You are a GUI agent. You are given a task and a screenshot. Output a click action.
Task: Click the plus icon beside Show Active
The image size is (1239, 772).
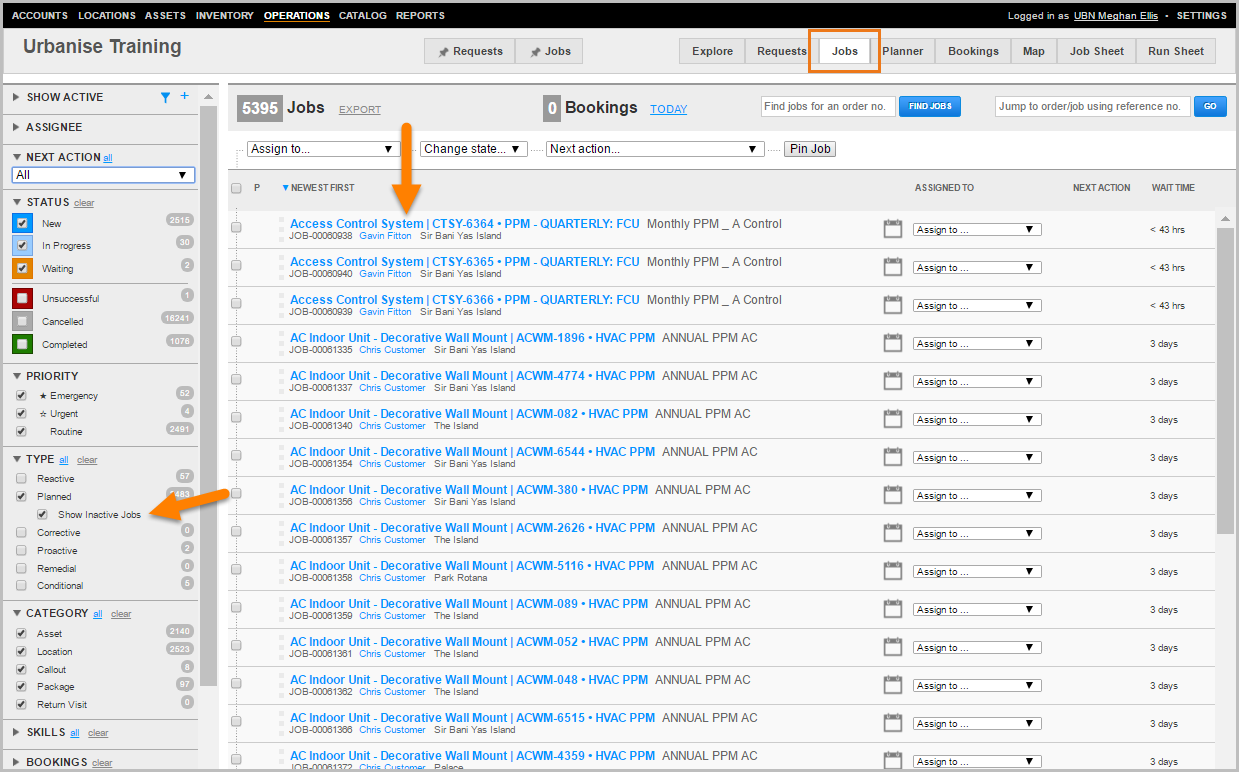click(x=184, y=97)
